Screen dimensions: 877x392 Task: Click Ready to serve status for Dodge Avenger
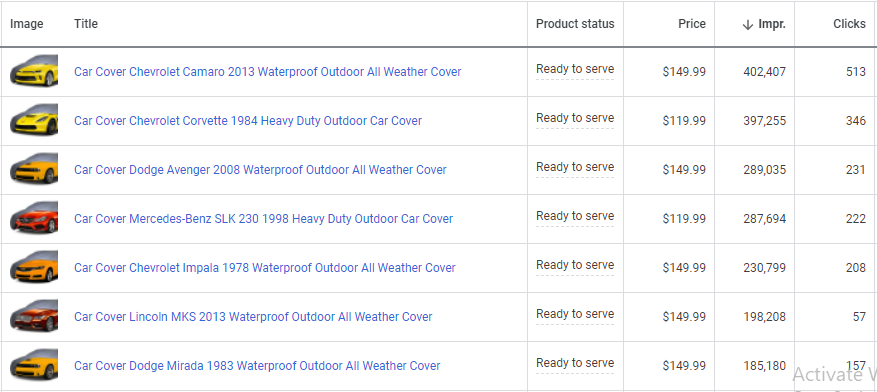575,167
